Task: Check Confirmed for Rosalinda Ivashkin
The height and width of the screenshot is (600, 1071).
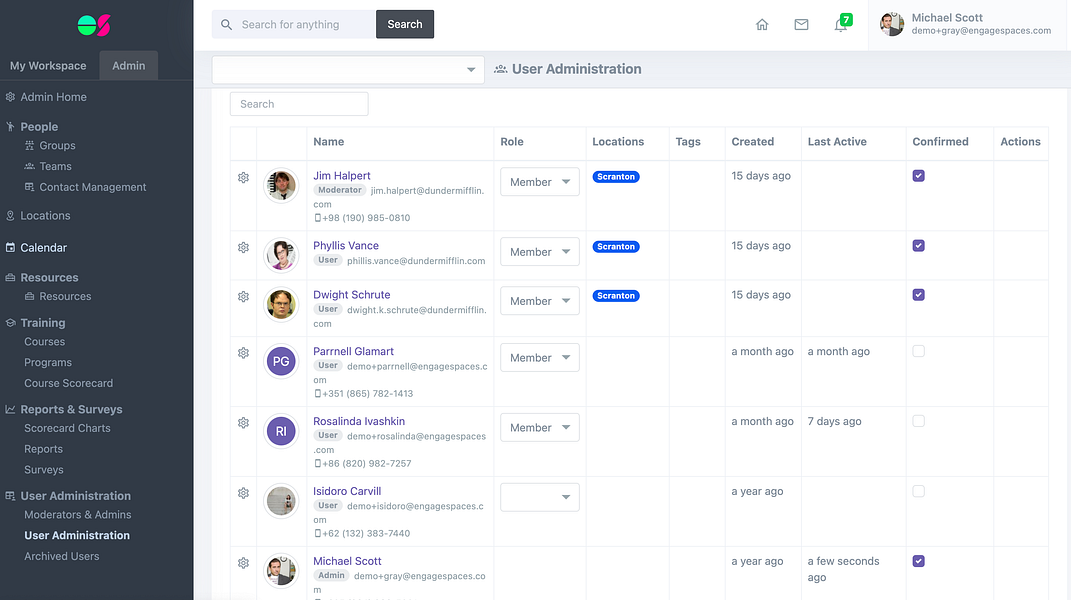Action: [919, 421]
